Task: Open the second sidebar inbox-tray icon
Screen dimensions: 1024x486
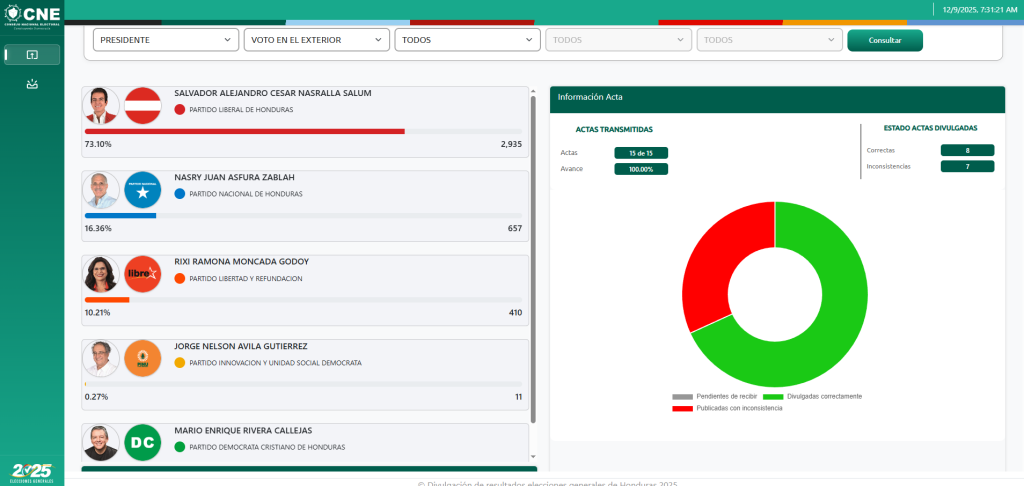Action: point(32,84)
